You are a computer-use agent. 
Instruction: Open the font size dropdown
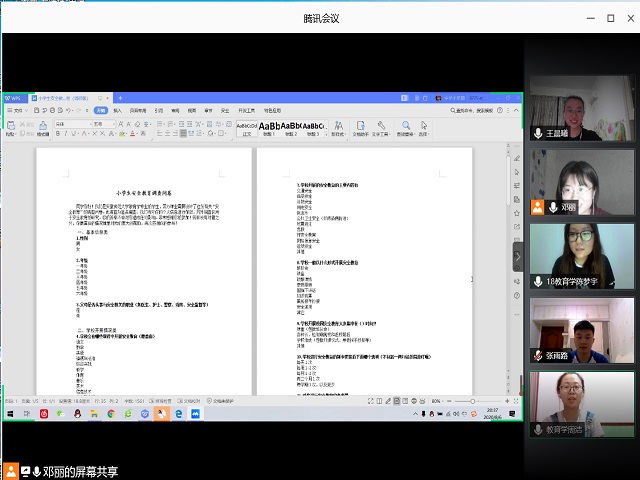(112, 124)
